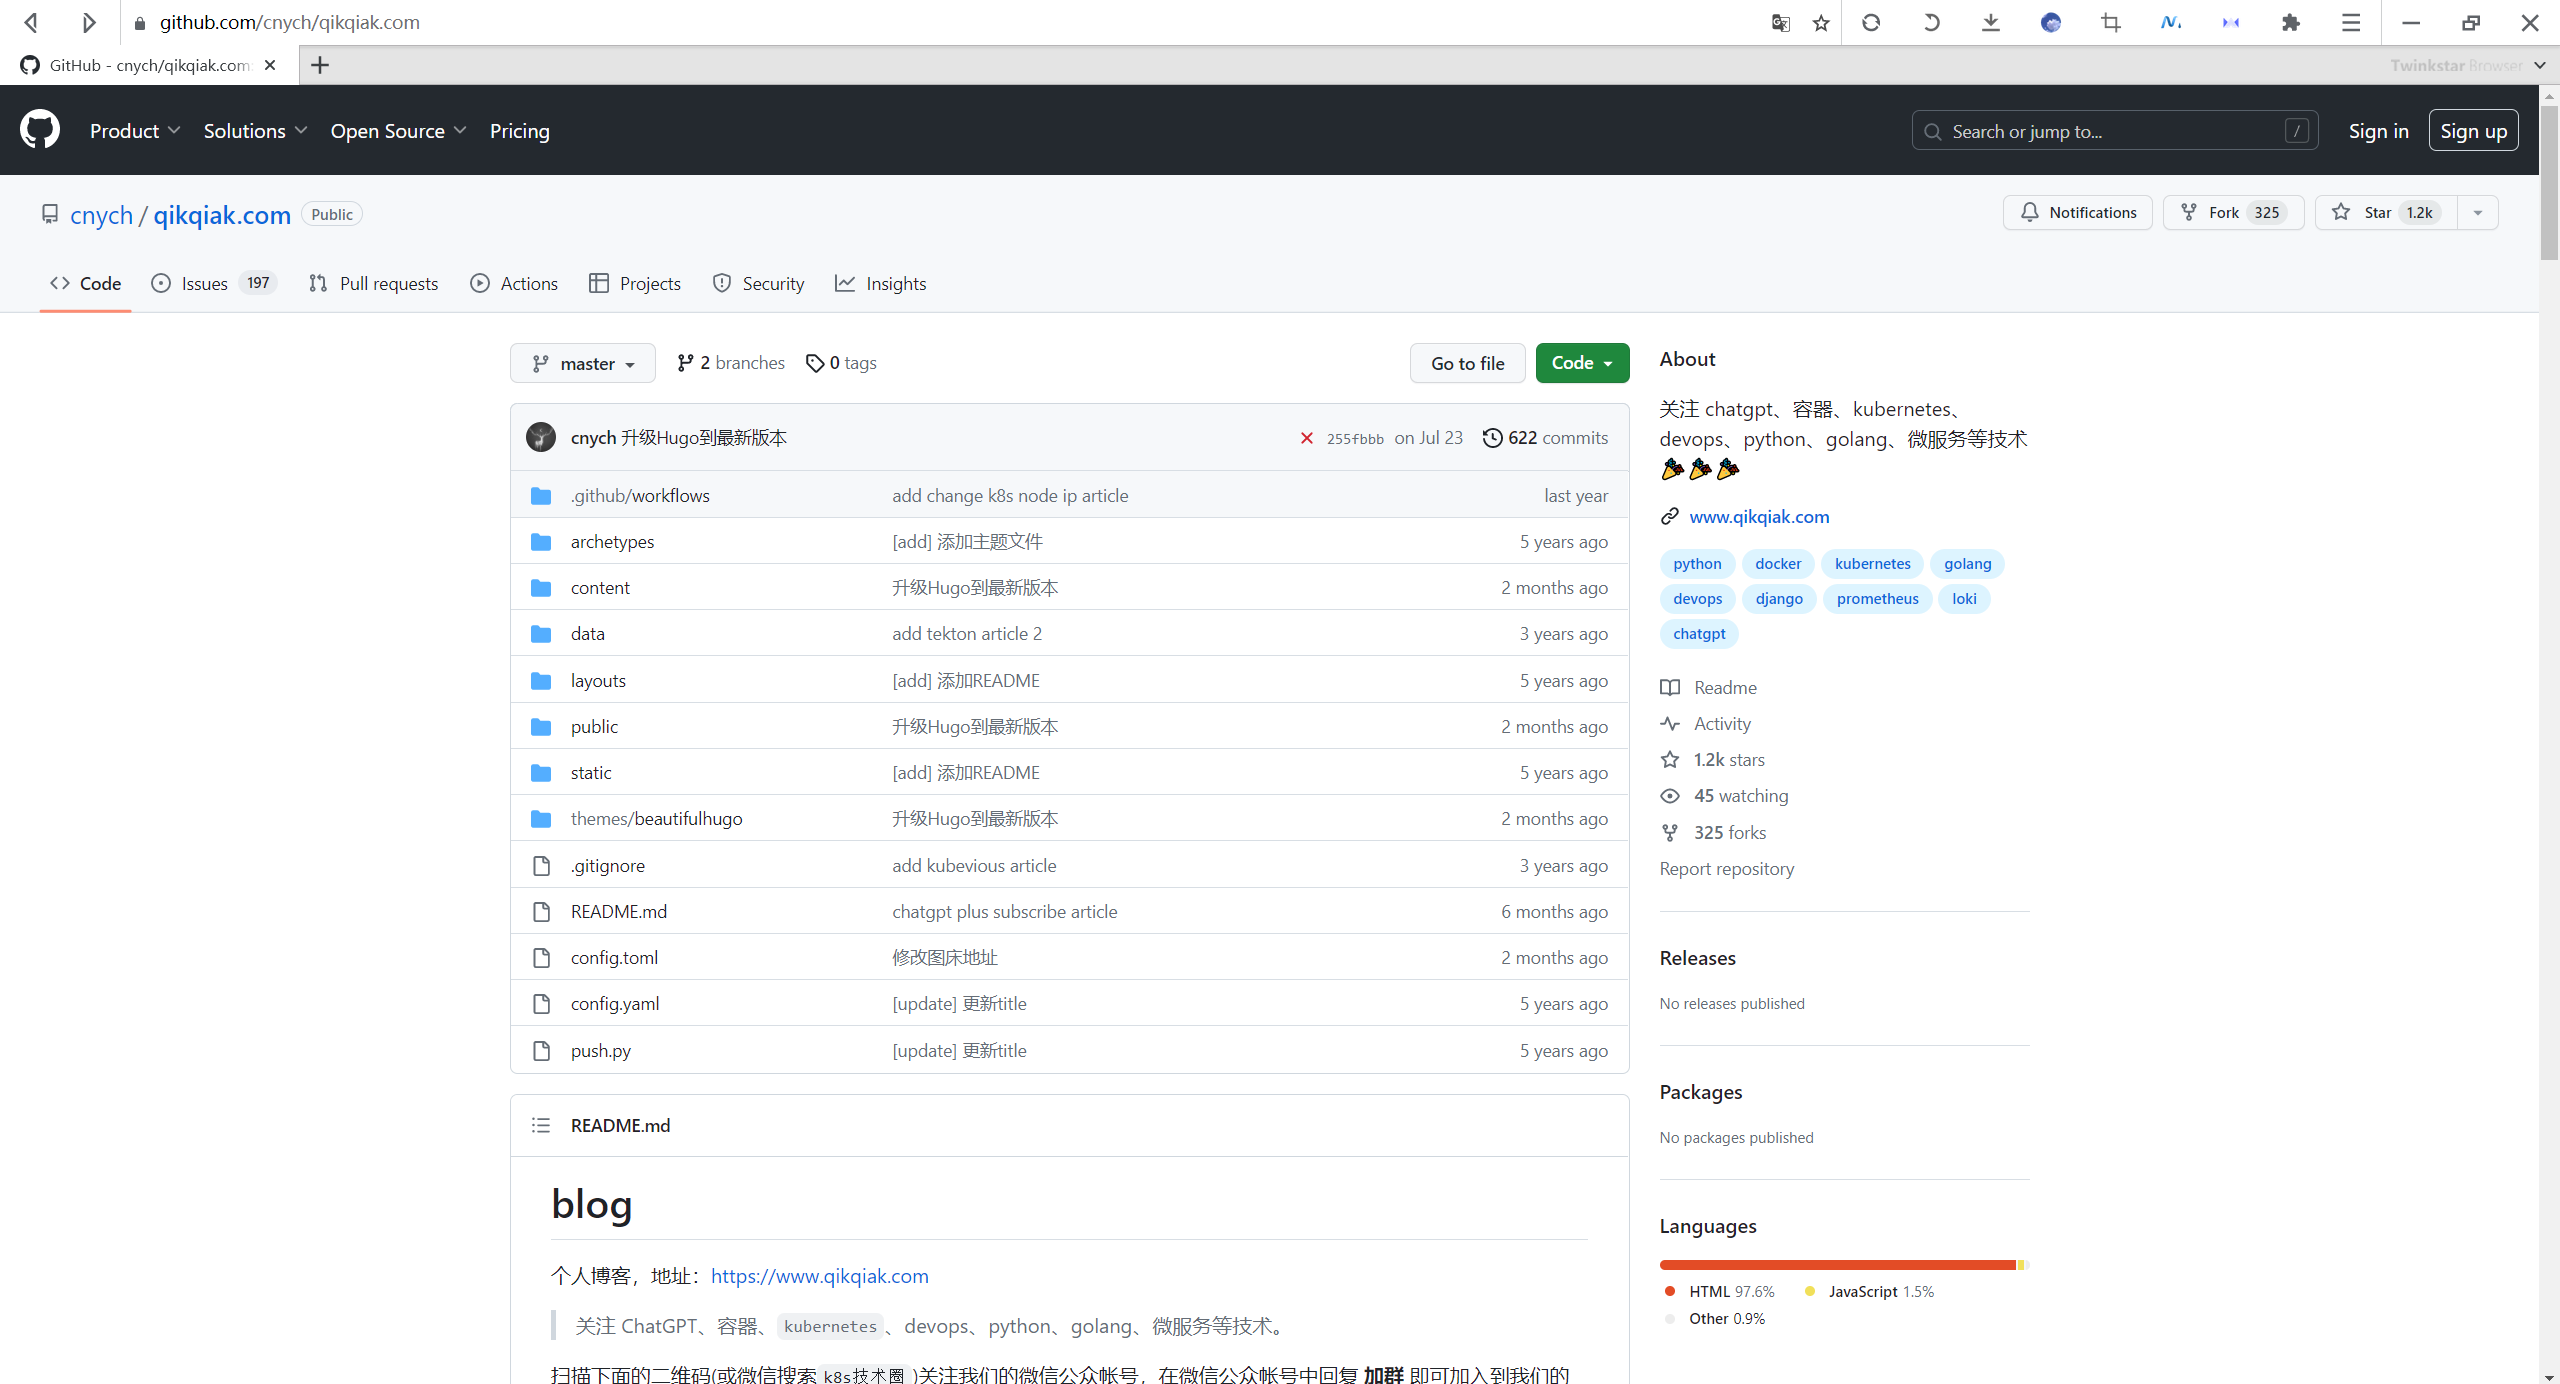Click Sign in link

click(2378, 131)
